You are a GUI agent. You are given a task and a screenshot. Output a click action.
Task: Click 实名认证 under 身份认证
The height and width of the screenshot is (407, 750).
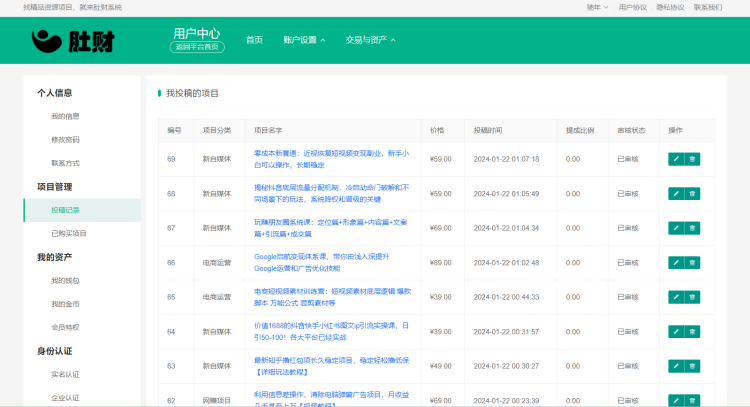[x=65, y=374]
